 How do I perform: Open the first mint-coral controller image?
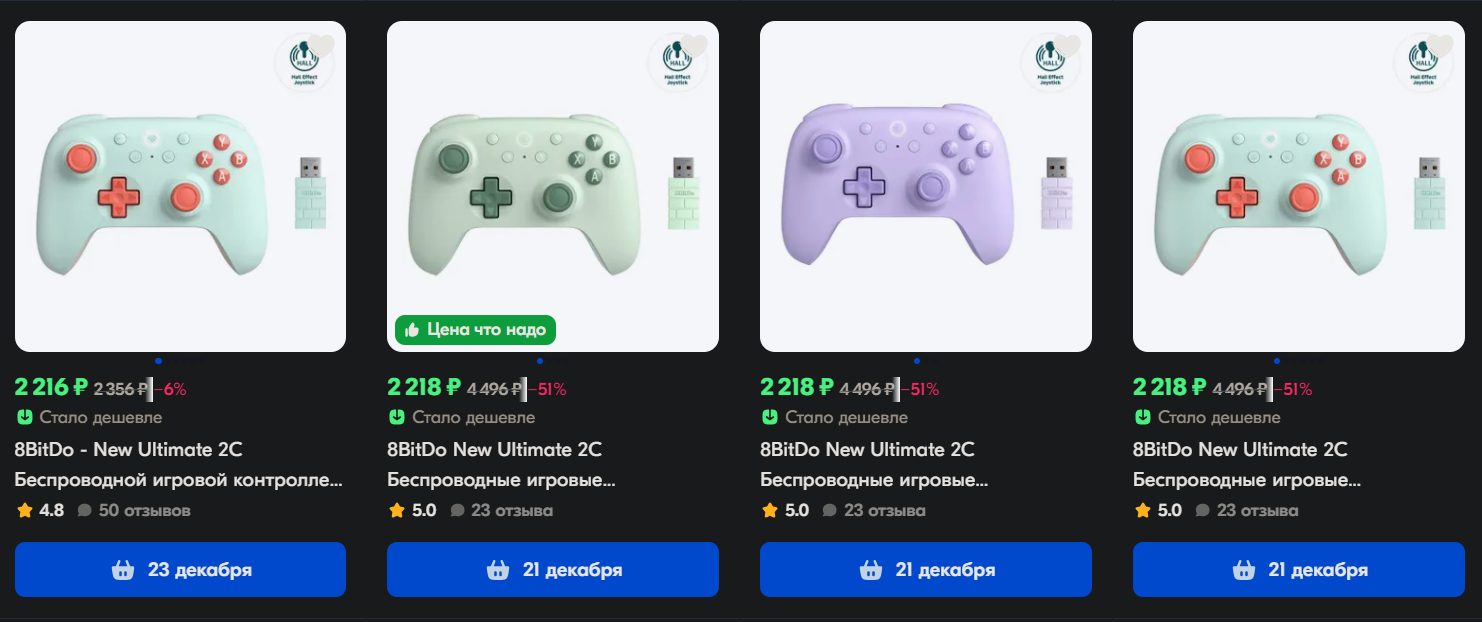(180, 186)
